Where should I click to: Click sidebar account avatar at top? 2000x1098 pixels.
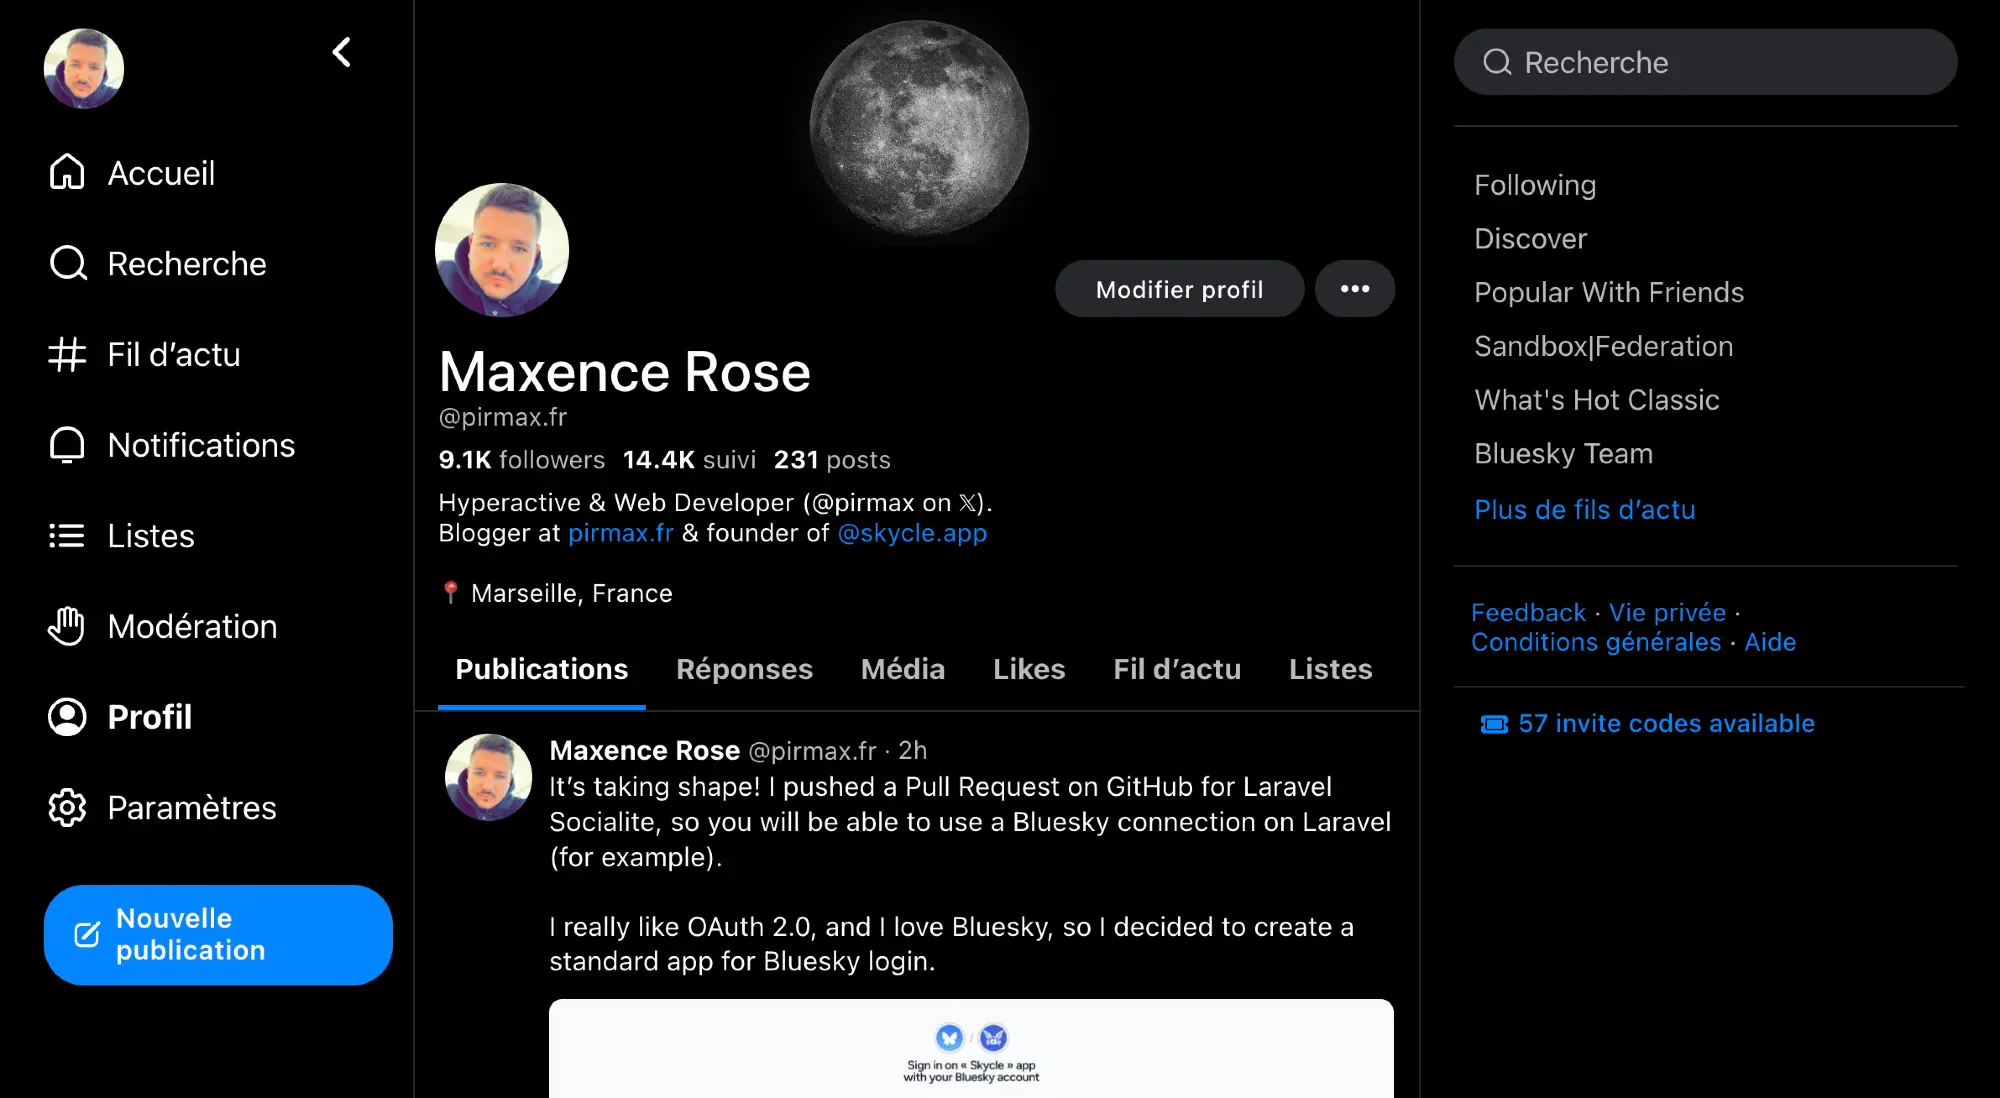pyautogui.click(x=84, y=68)
